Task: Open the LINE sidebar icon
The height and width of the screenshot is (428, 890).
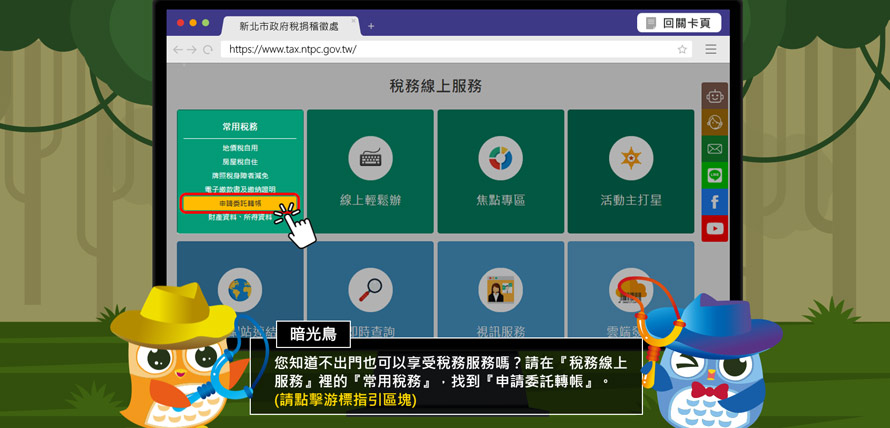Action: point(715,175)
